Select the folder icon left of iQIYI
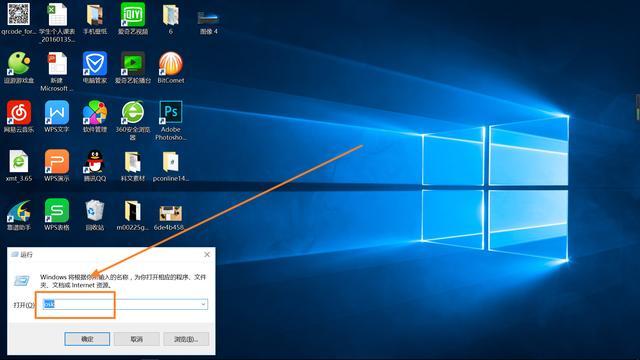The height and width of the screenshot is (360, 640). (x=95, y=15)
